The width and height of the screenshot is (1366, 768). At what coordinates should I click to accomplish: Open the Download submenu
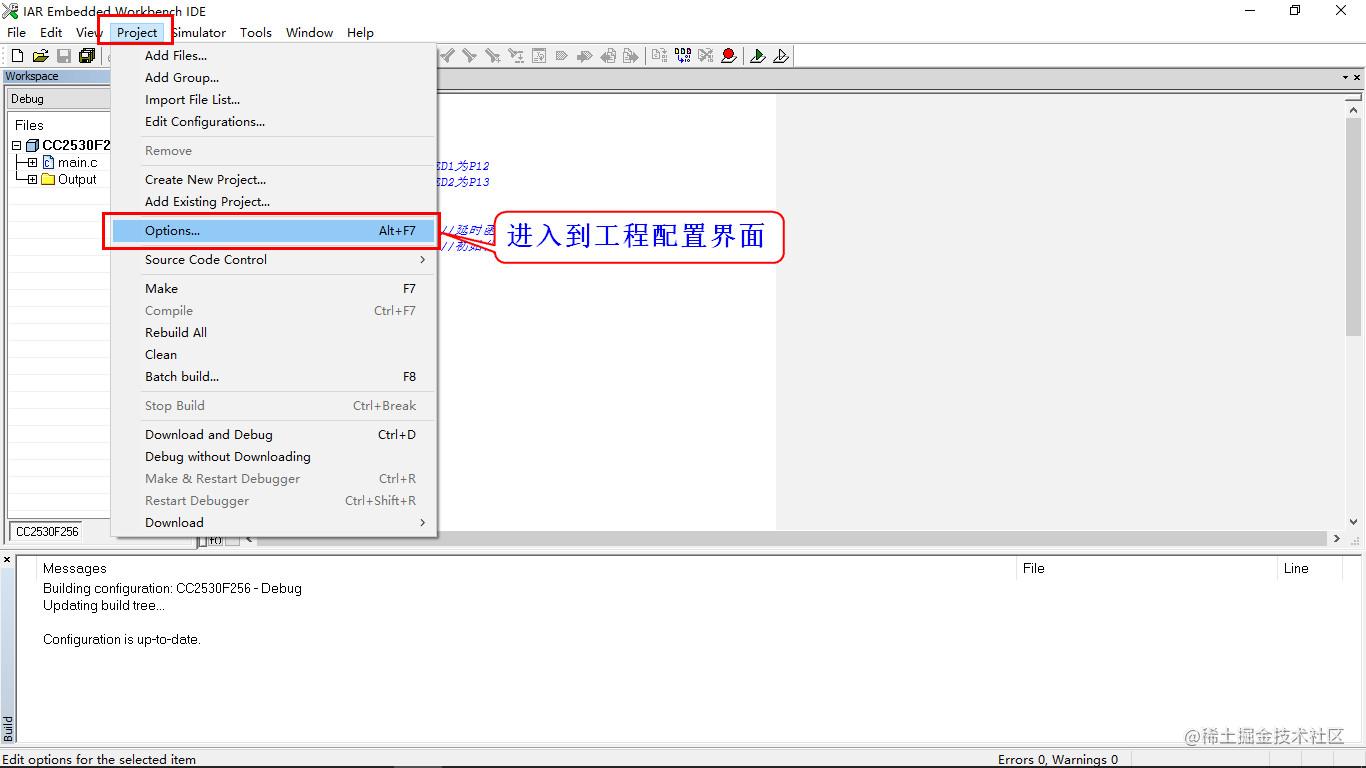pyautogui.click(x=274, y=522)
